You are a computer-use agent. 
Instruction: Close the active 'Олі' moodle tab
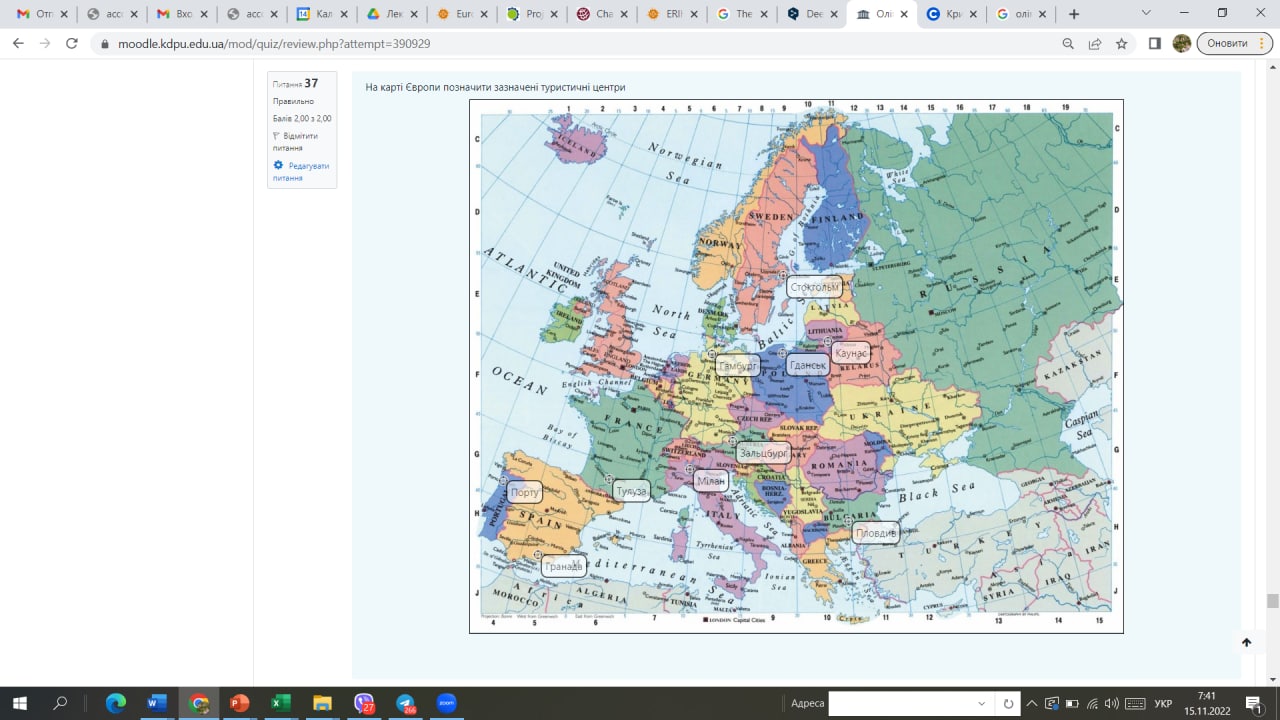point(903,14)
